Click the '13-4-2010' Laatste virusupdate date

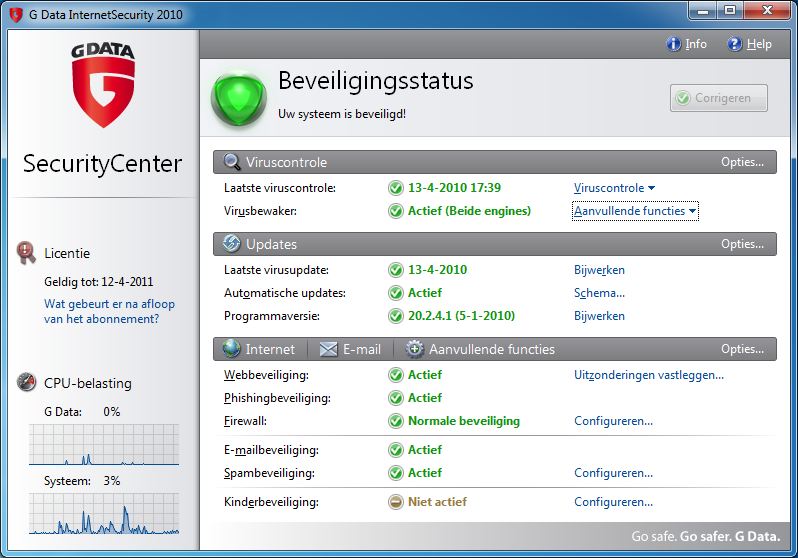pos(438,270)
